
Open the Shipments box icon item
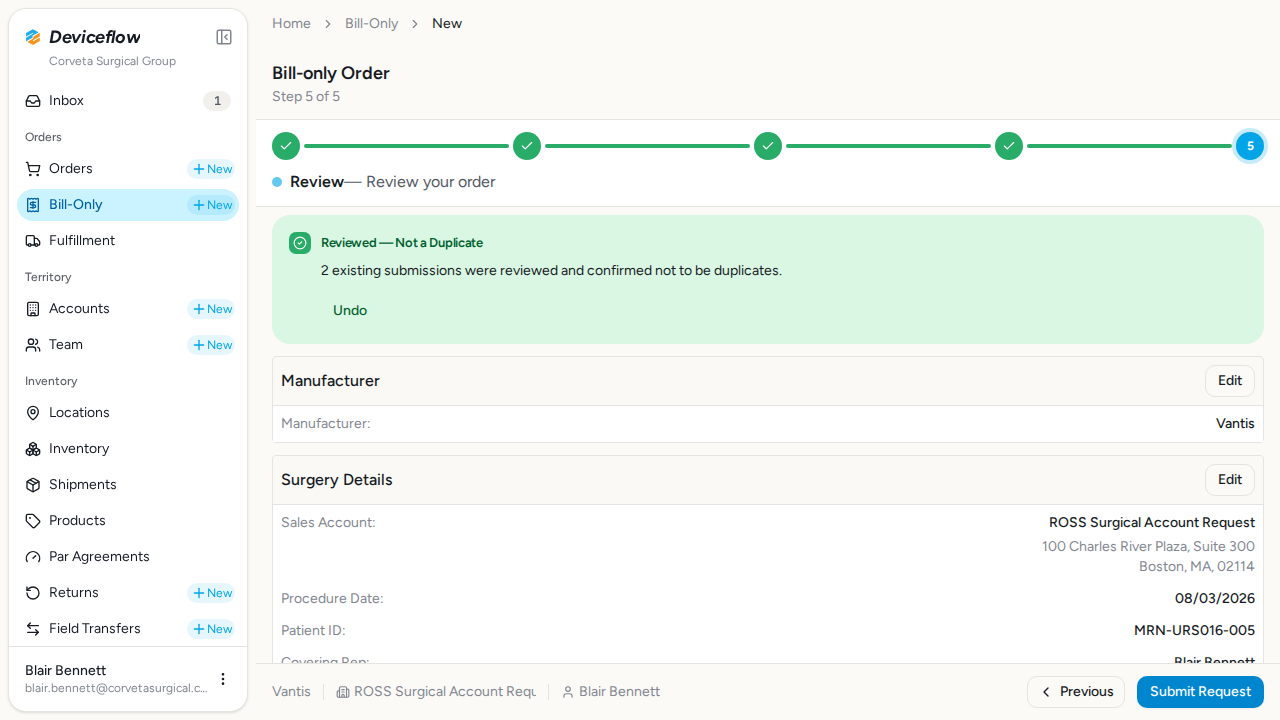(x=128, y=485)
